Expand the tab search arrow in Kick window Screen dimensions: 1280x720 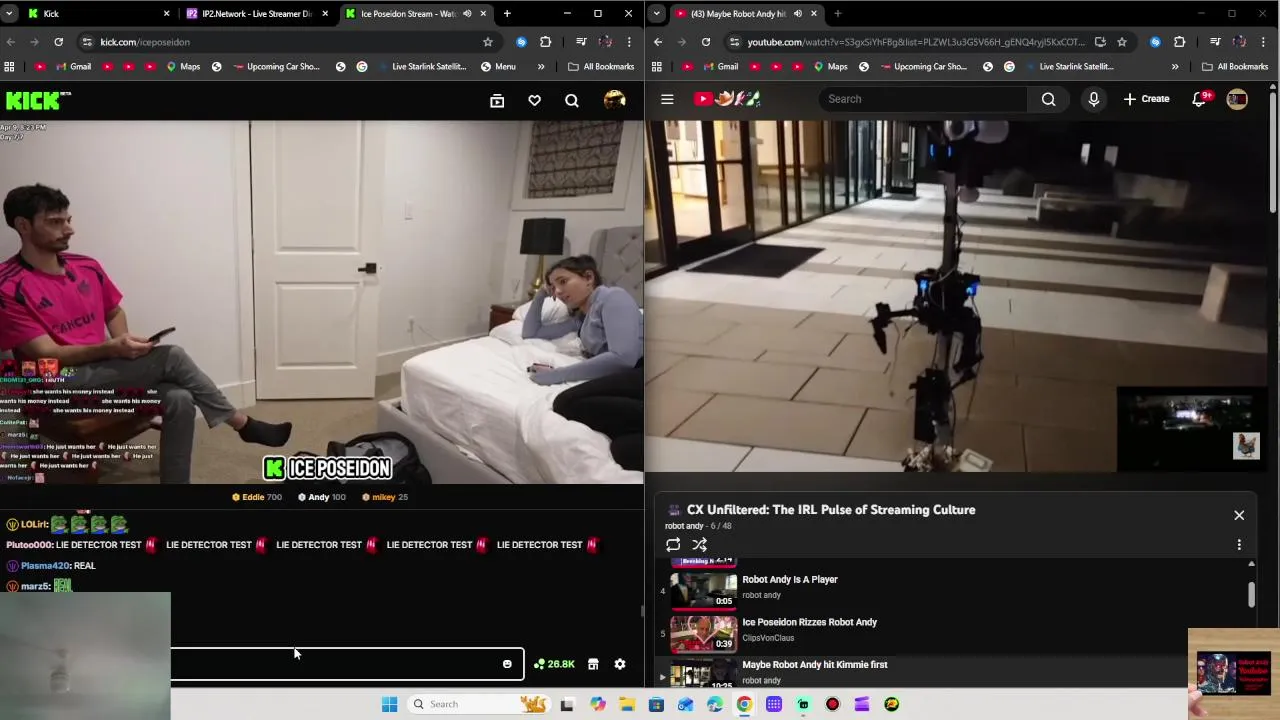point(8,13)
